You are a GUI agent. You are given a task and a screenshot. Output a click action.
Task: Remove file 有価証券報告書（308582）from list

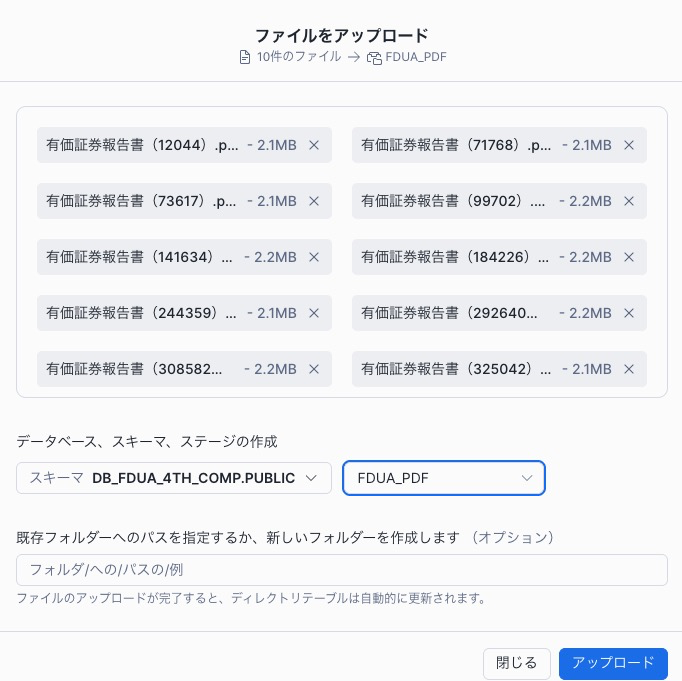pos(313,369)
